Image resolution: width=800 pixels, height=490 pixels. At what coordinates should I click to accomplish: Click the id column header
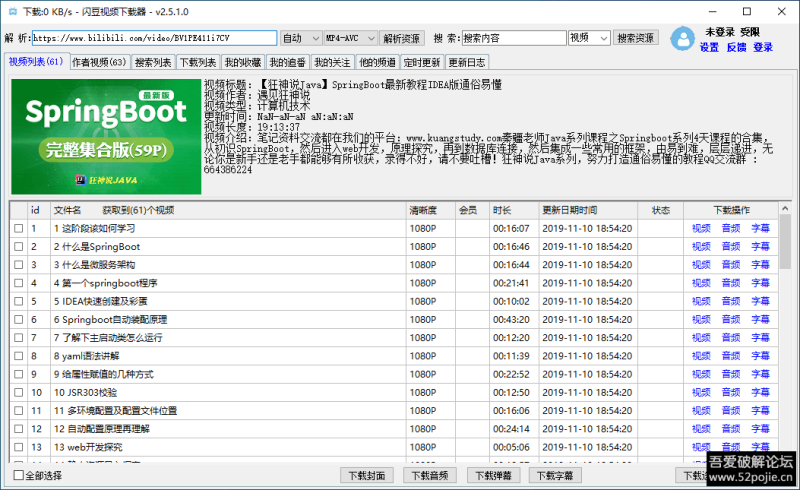(39, 210)
